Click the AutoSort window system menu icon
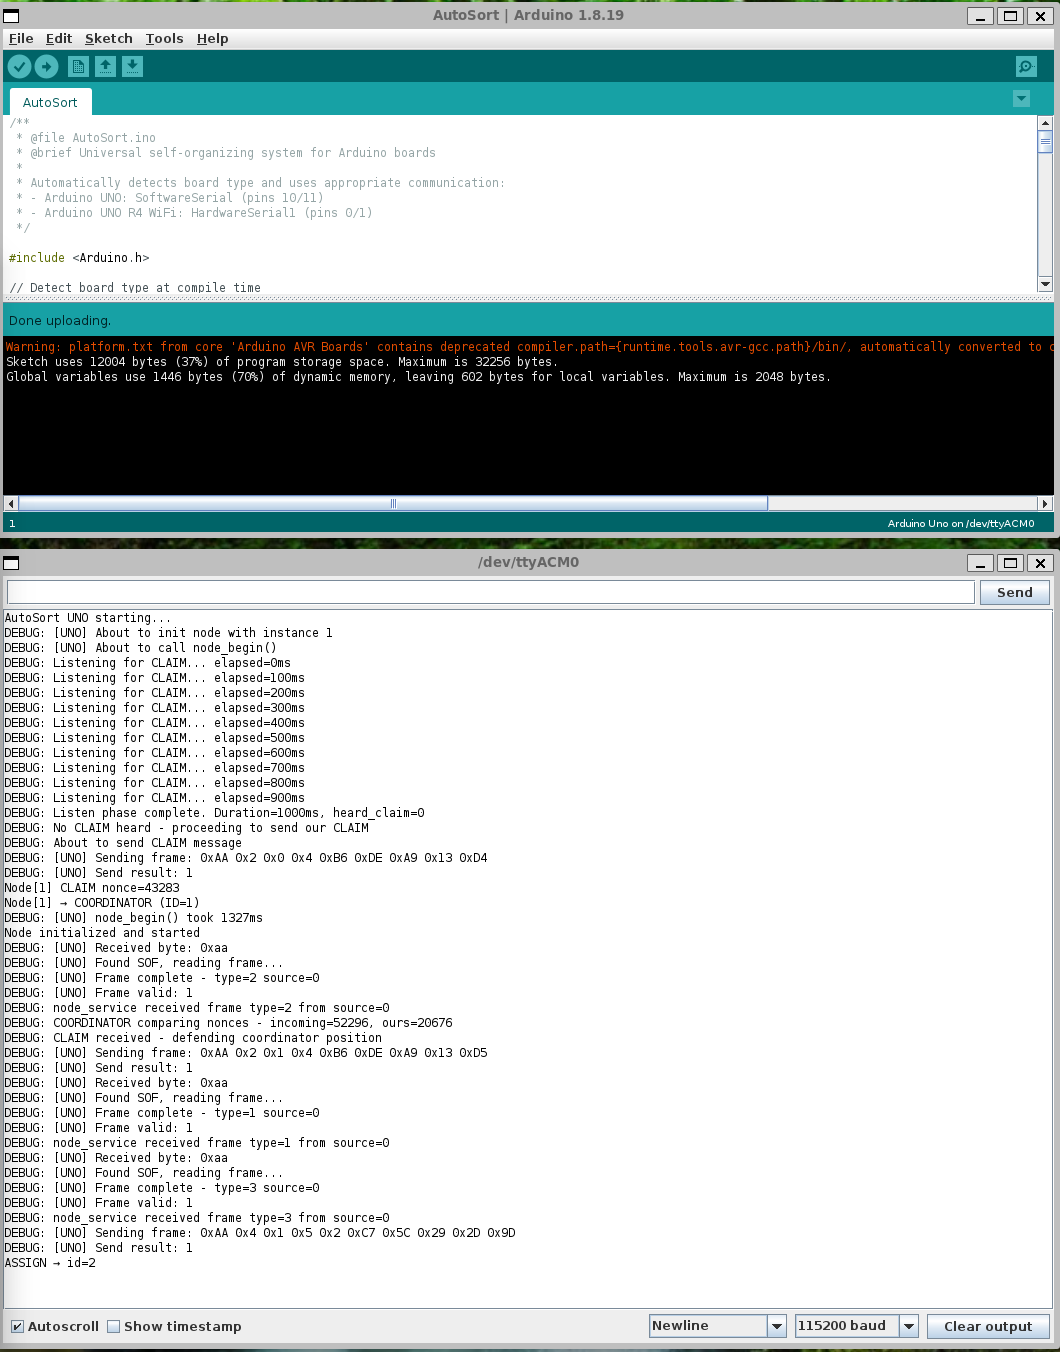This screenshot has width=1060, height=1352. tap(11, 16)
